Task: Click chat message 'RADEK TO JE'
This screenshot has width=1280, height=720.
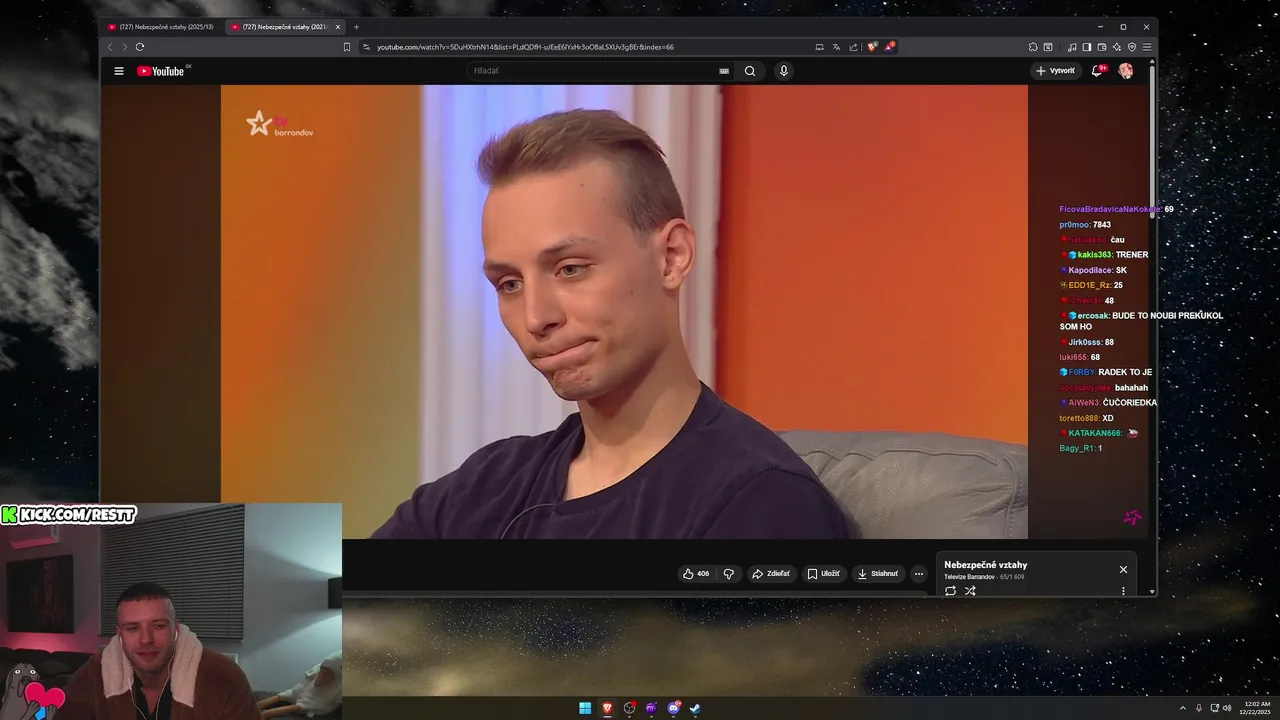Action: pyautogui.click(x=1125, y=372)
